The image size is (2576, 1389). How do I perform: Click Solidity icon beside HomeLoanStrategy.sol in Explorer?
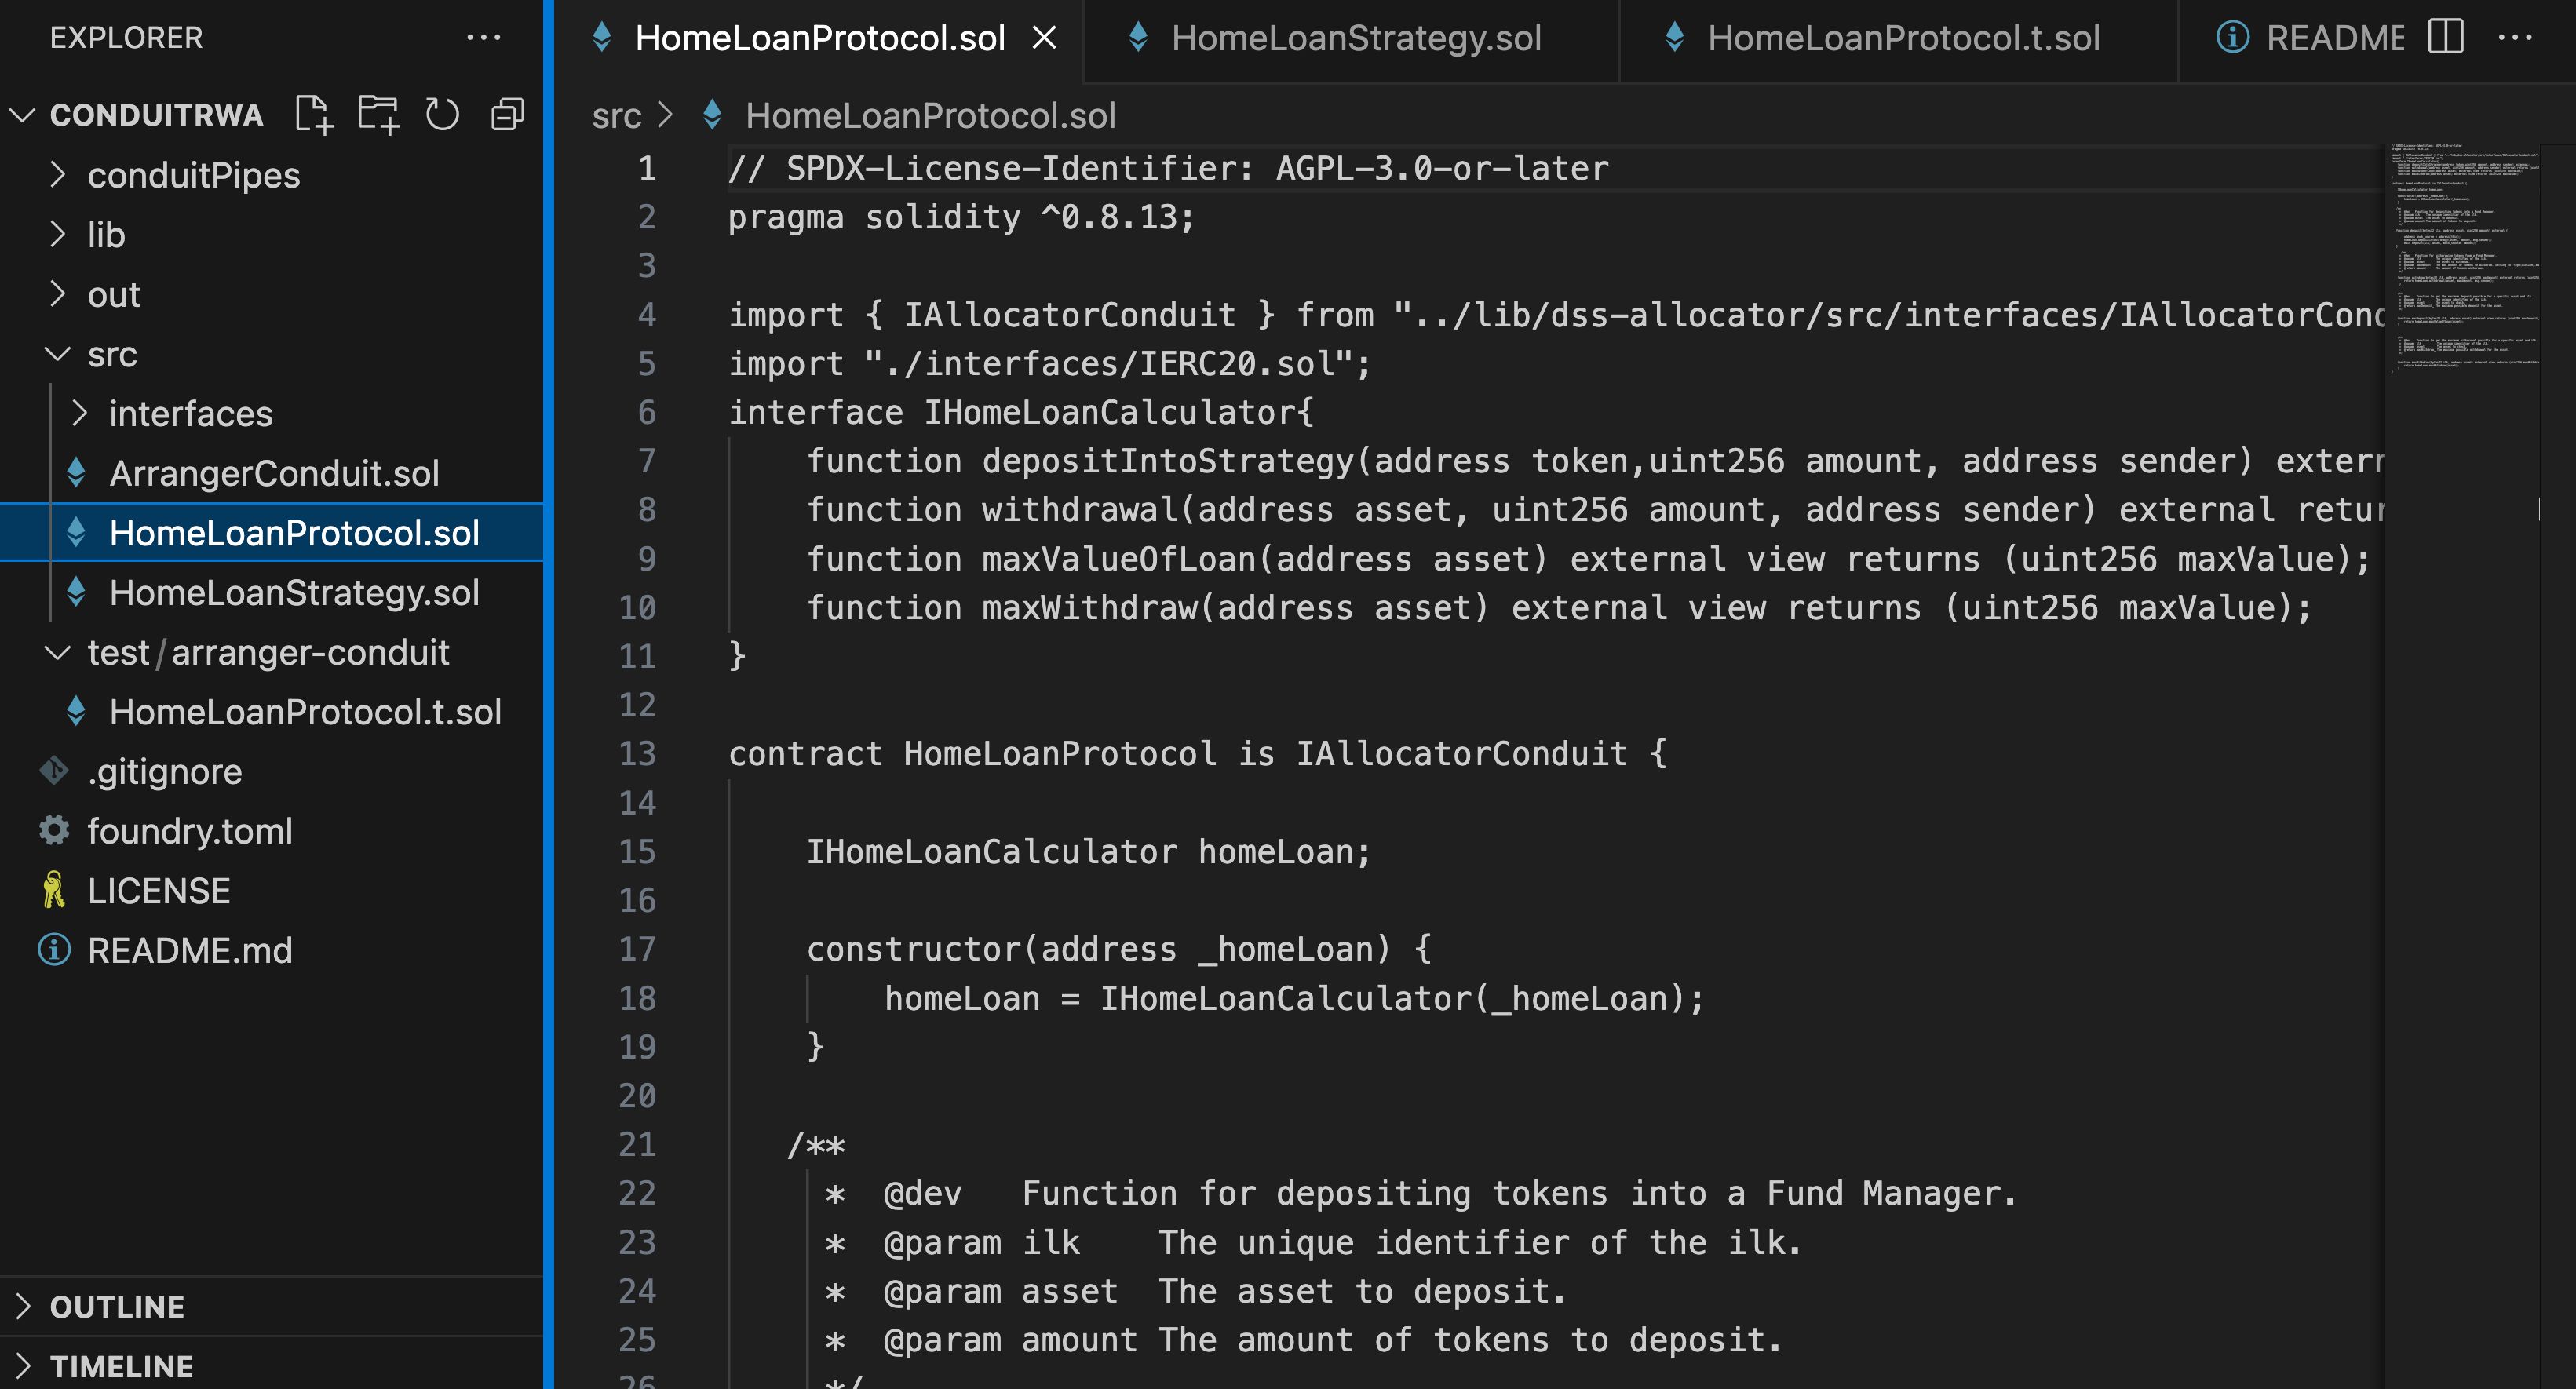(x=76, y=592)
